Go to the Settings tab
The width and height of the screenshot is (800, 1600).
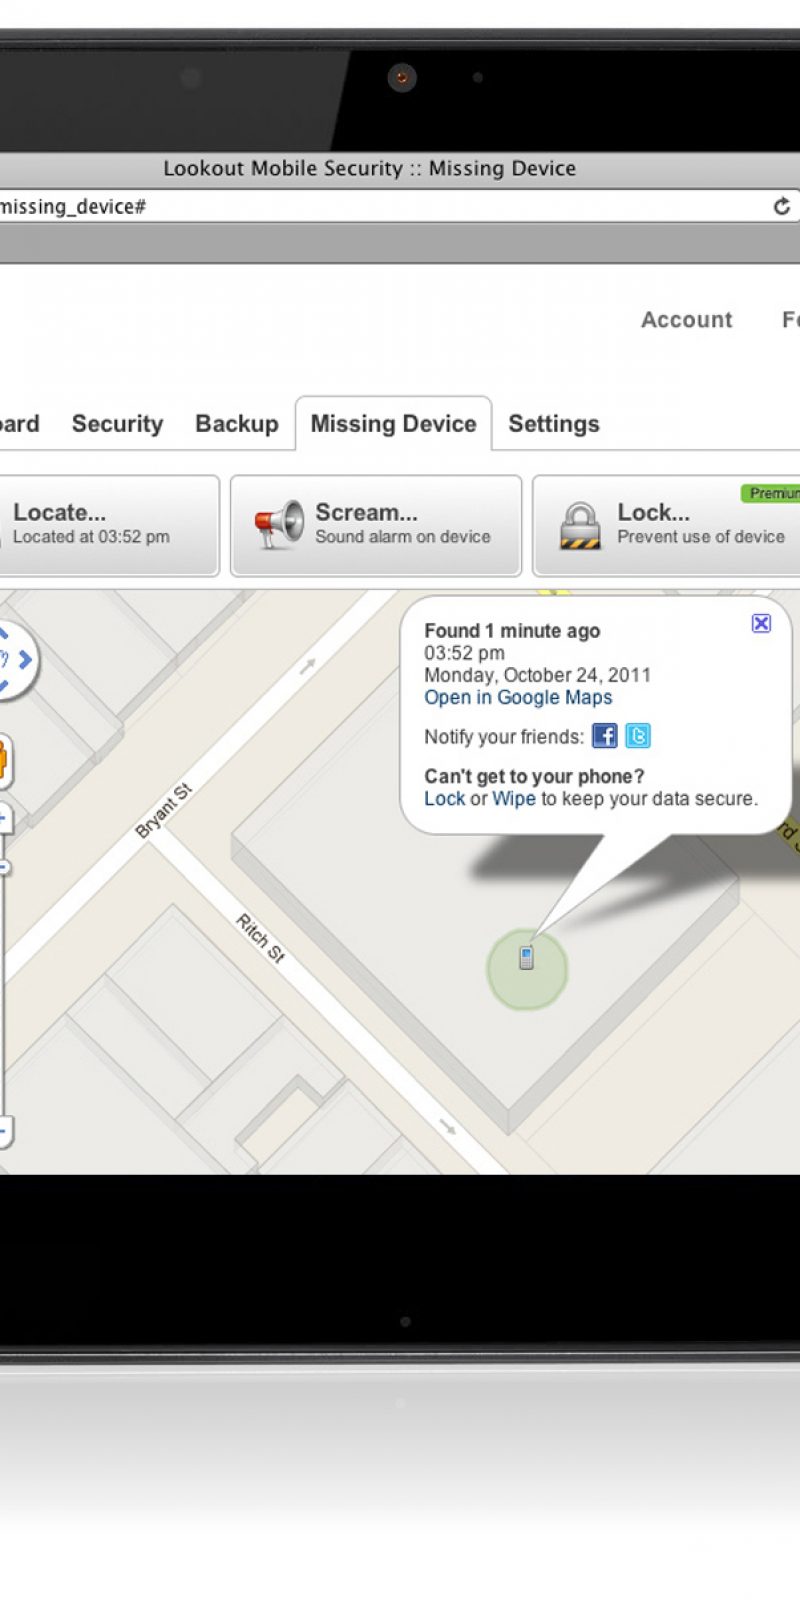coord(553,424)
